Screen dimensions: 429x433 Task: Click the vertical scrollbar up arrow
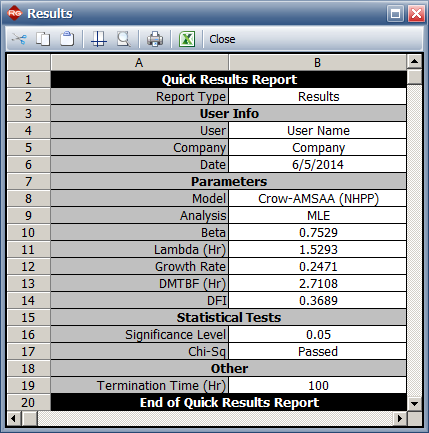click(x=414, y=61)
